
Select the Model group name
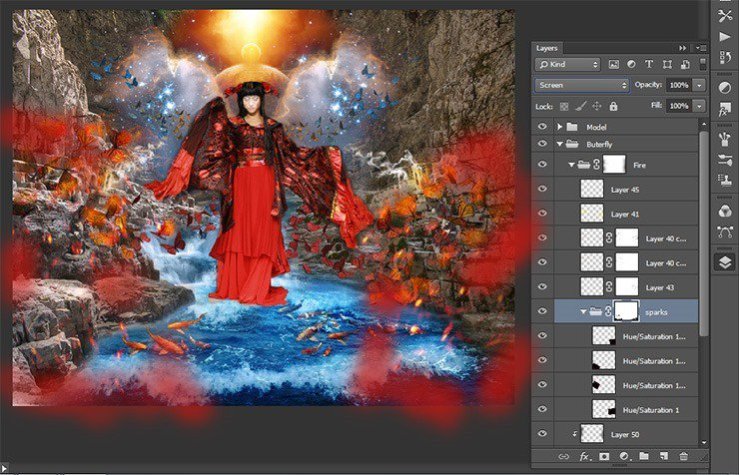point(596,127)
